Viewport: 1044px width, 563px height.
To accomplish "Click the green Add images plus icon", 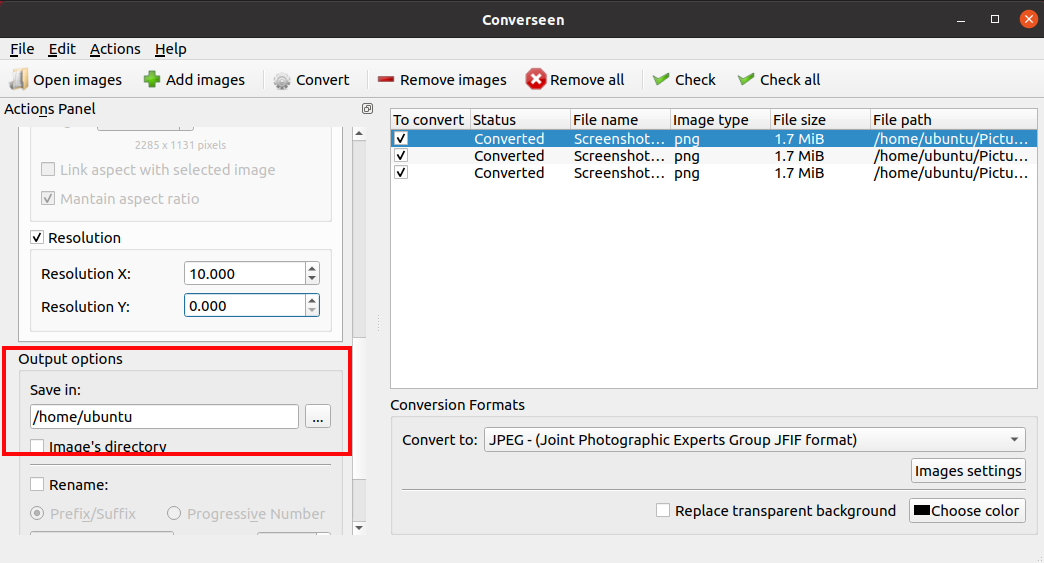I will [x=152, y=79].
